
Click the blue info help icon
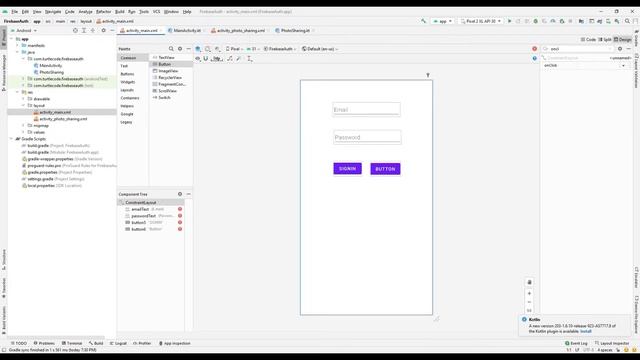534,58
